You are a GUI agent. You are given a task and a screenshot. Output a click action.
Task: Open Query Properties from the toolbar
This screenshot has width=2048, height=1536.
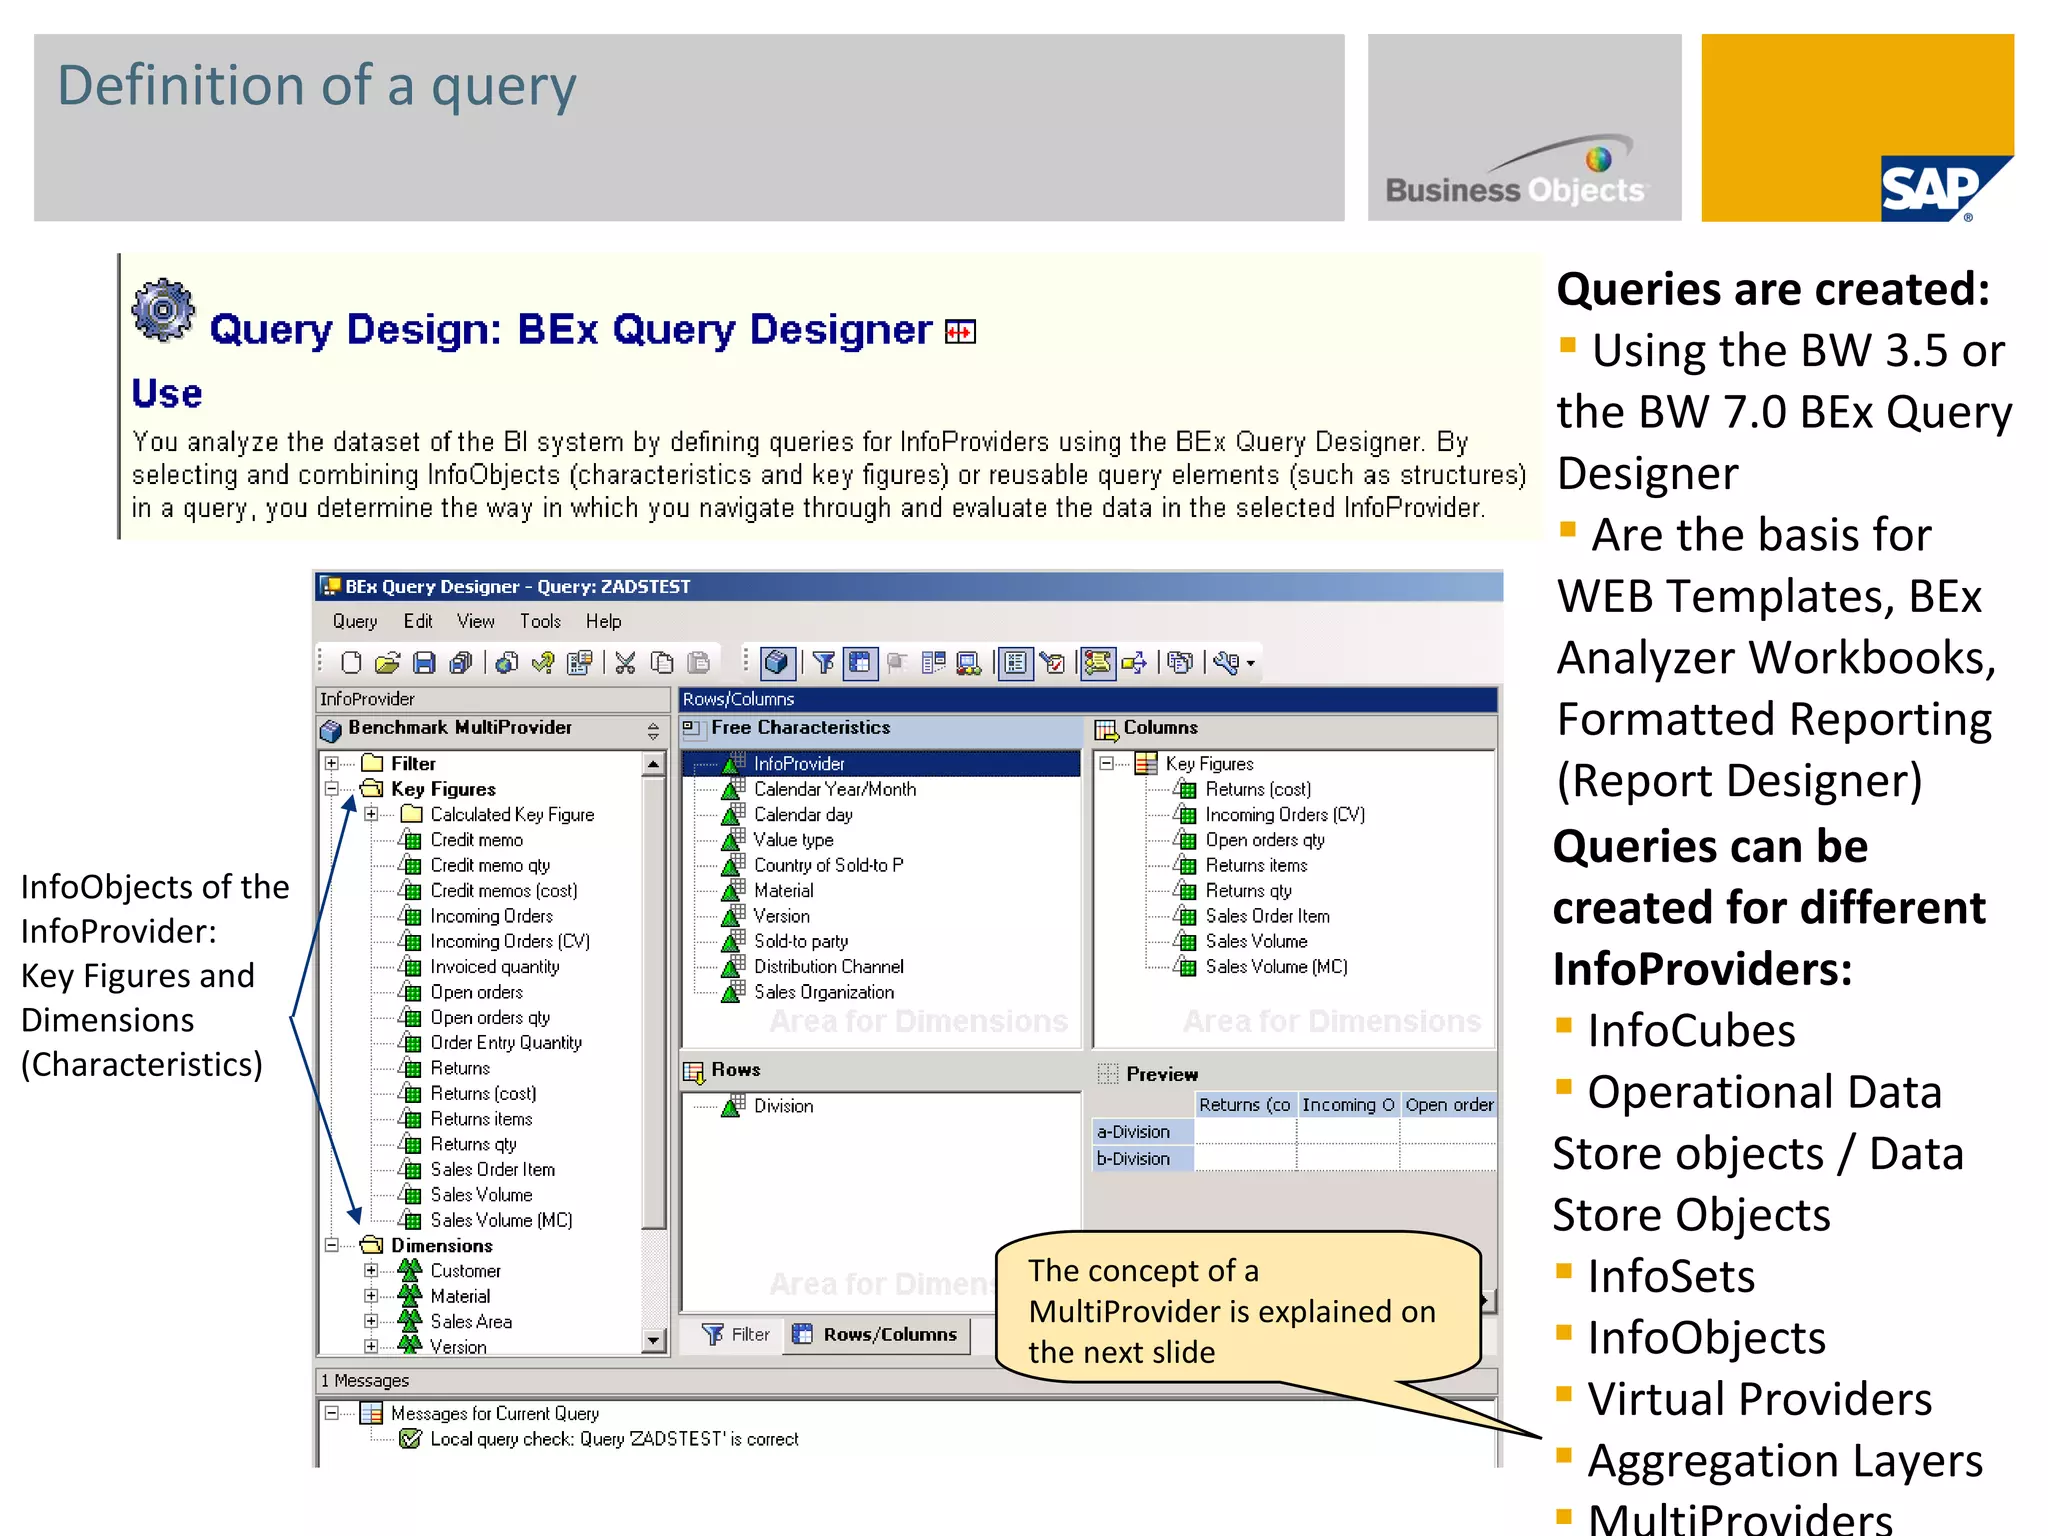[x=579, y=662]
